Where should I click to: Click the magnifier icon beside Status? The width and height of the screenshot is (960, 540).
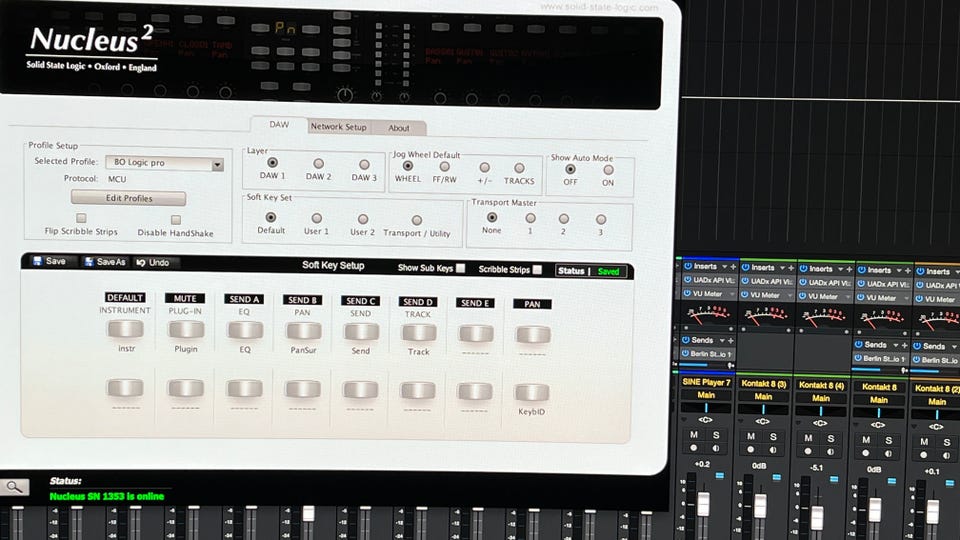click(14, 487)
